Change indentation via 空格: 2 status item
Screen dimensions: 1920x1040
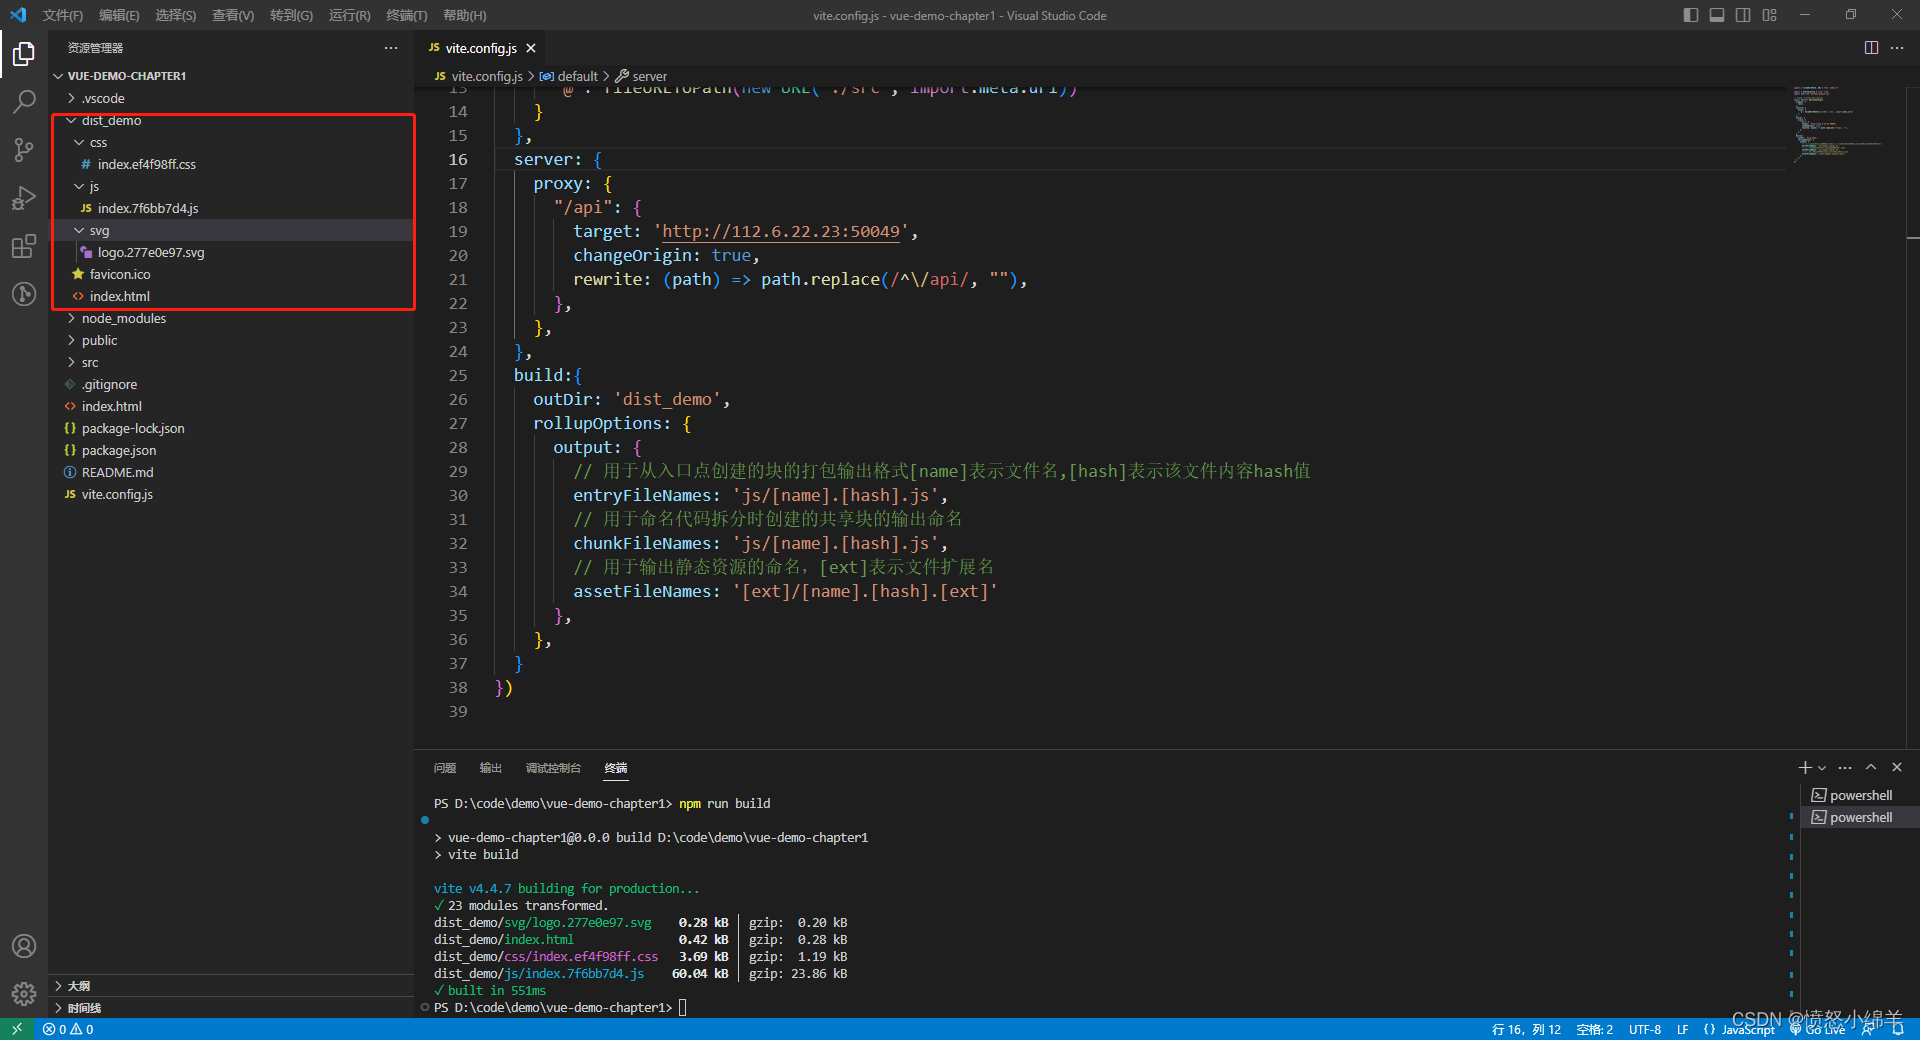pos(1595,1029)
